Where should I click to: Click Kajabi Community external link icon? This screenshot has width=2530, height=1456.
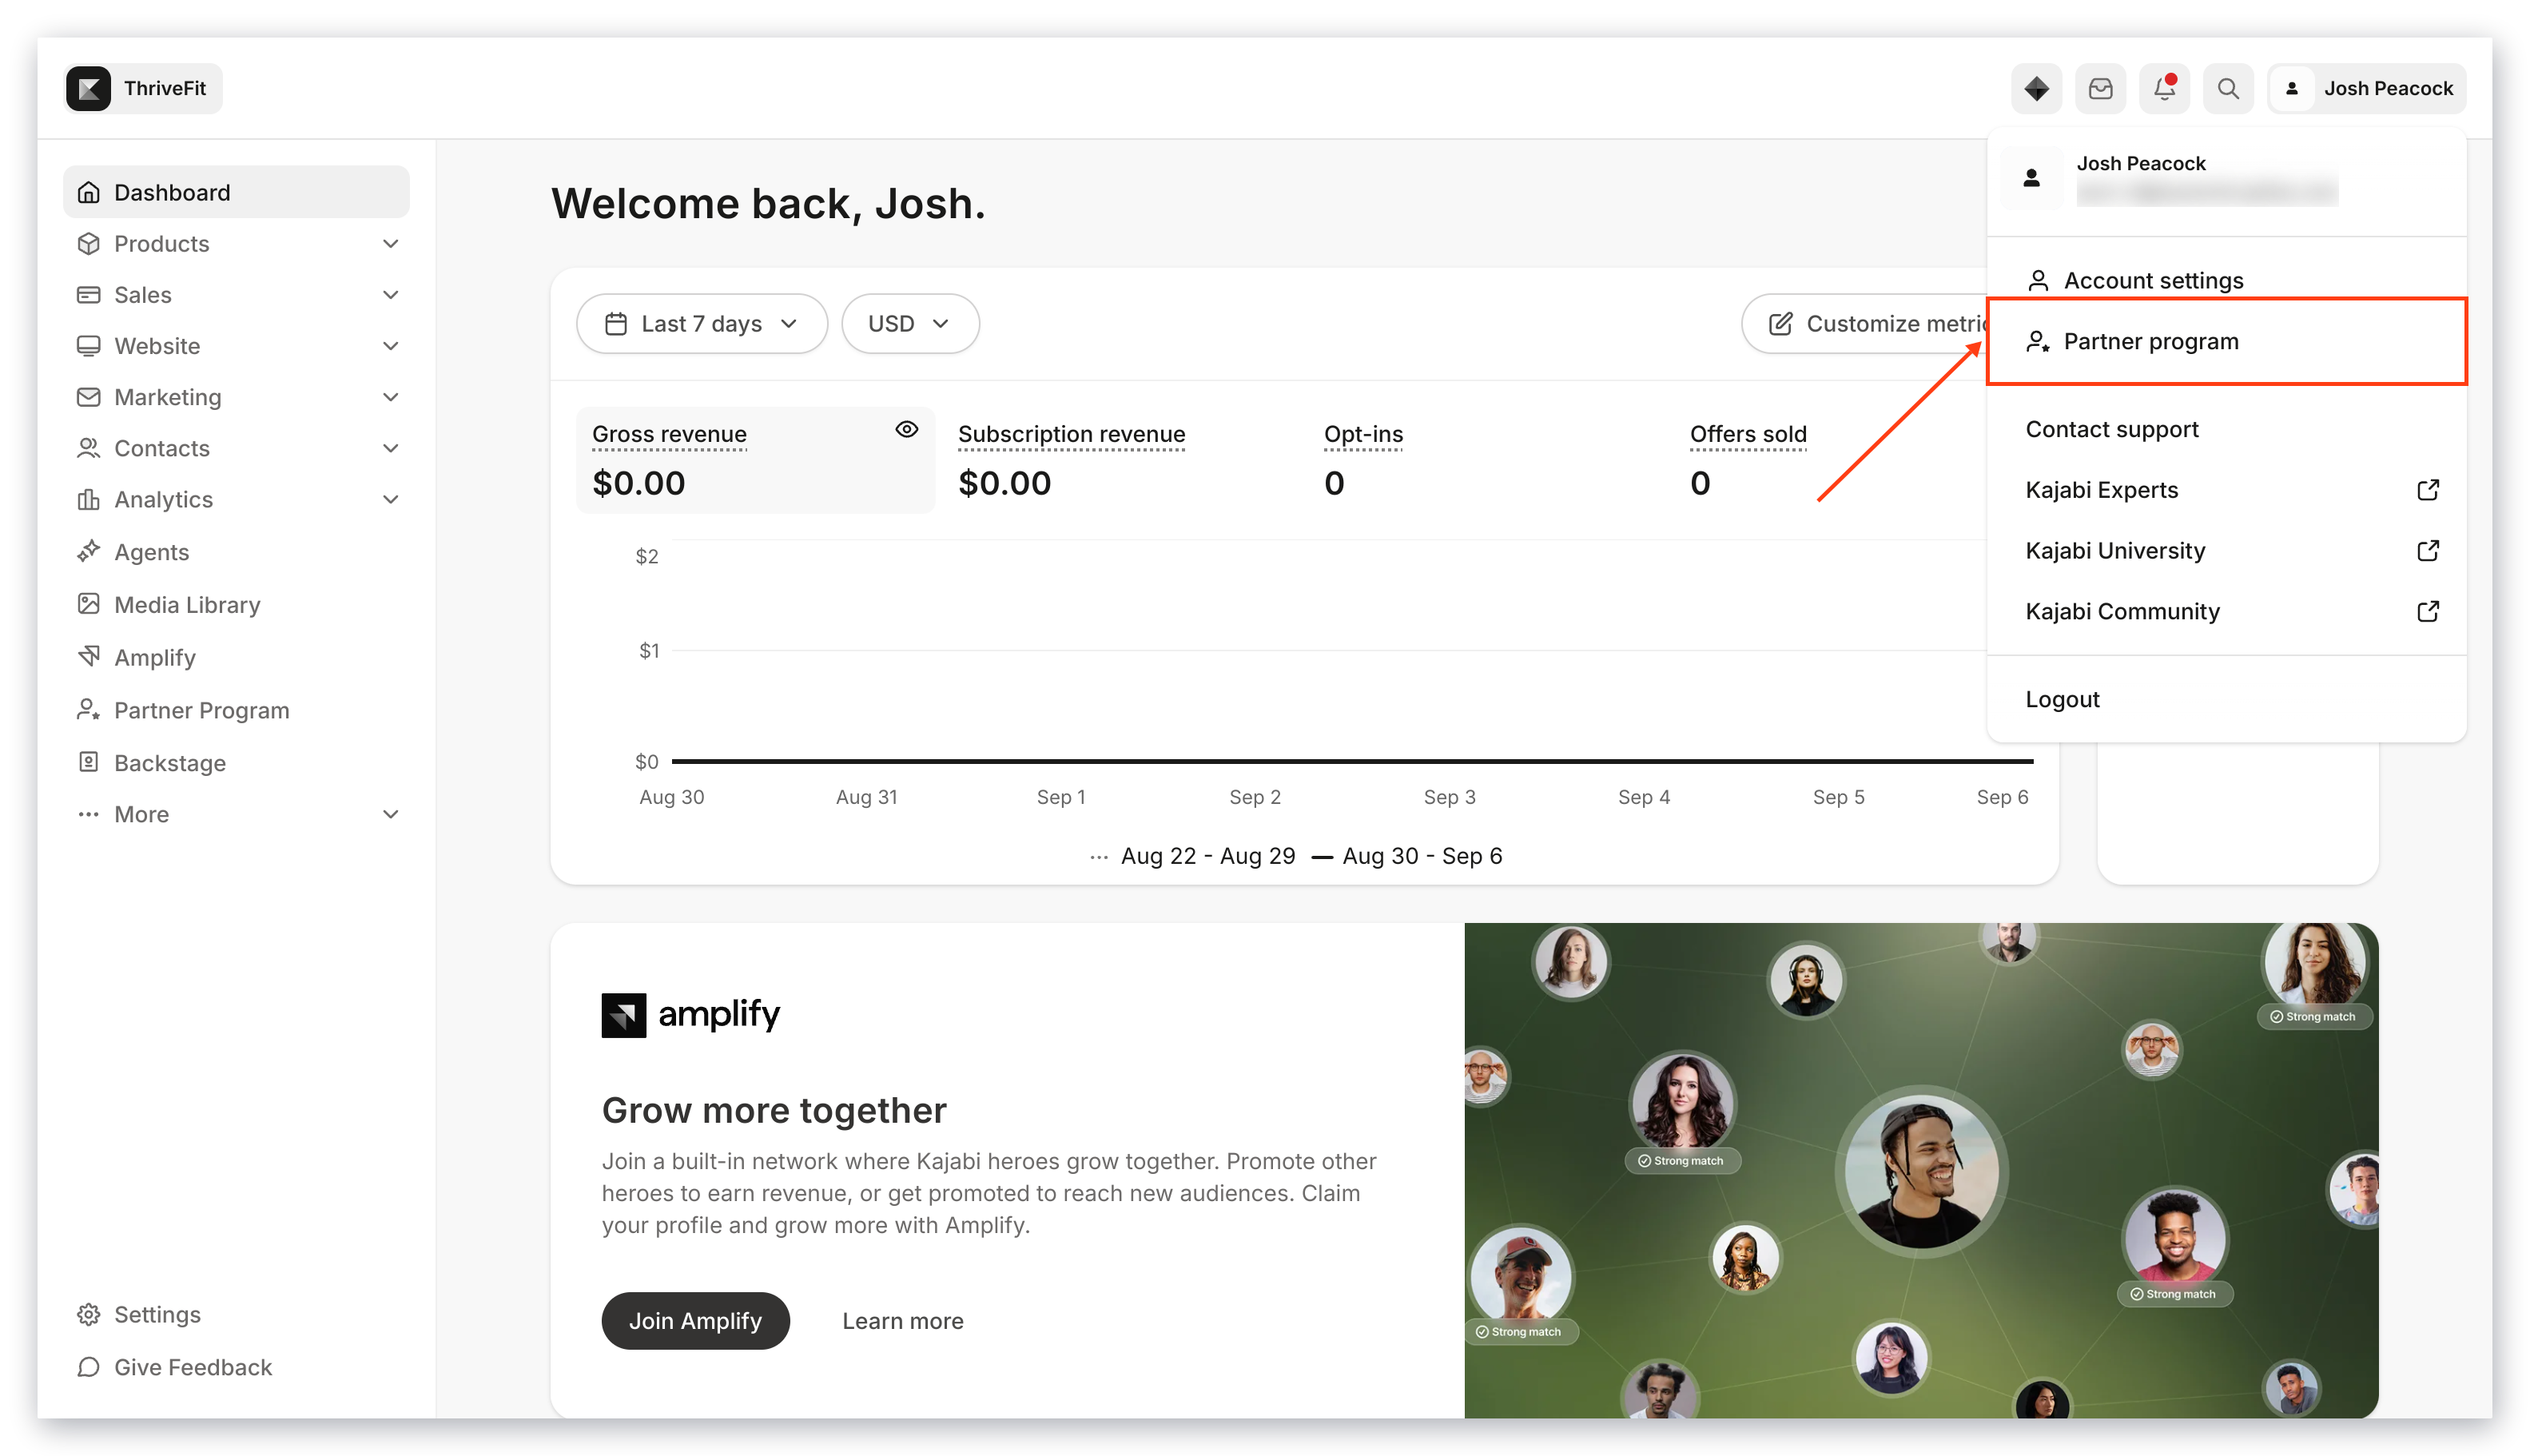point(2428,611)
